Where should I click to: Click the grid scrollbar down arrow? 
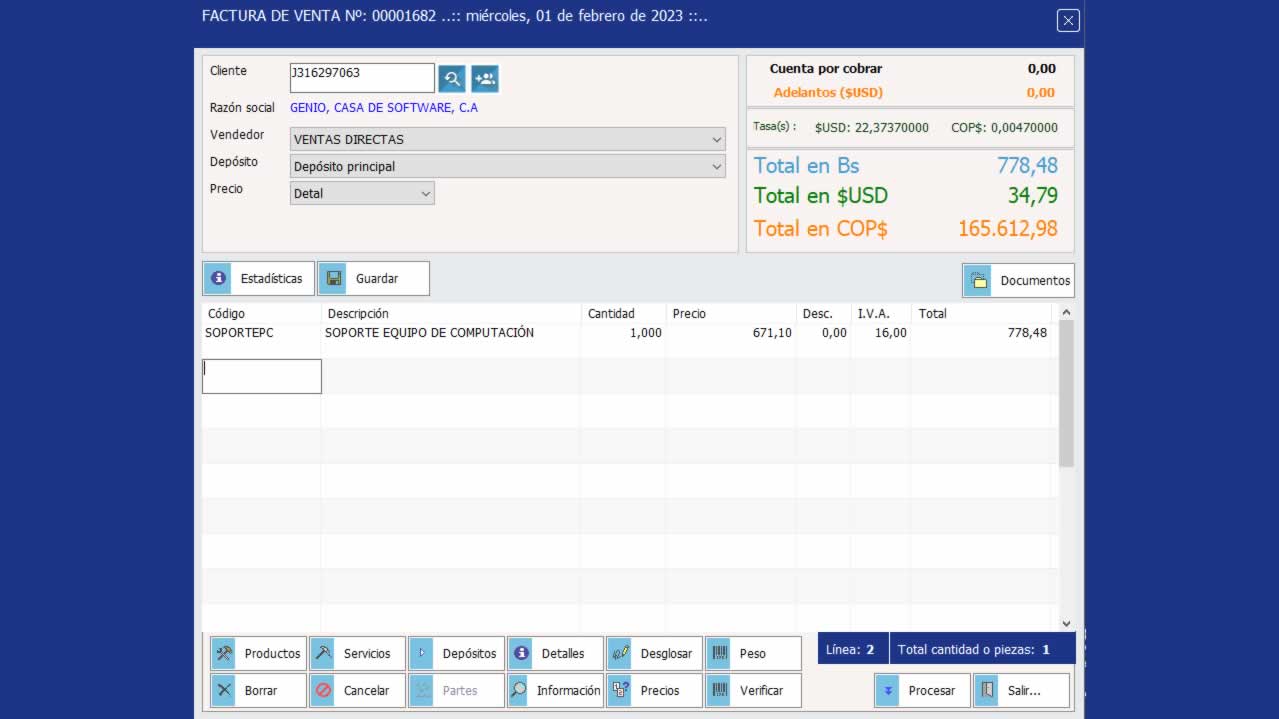click(x=1066, y=623)
